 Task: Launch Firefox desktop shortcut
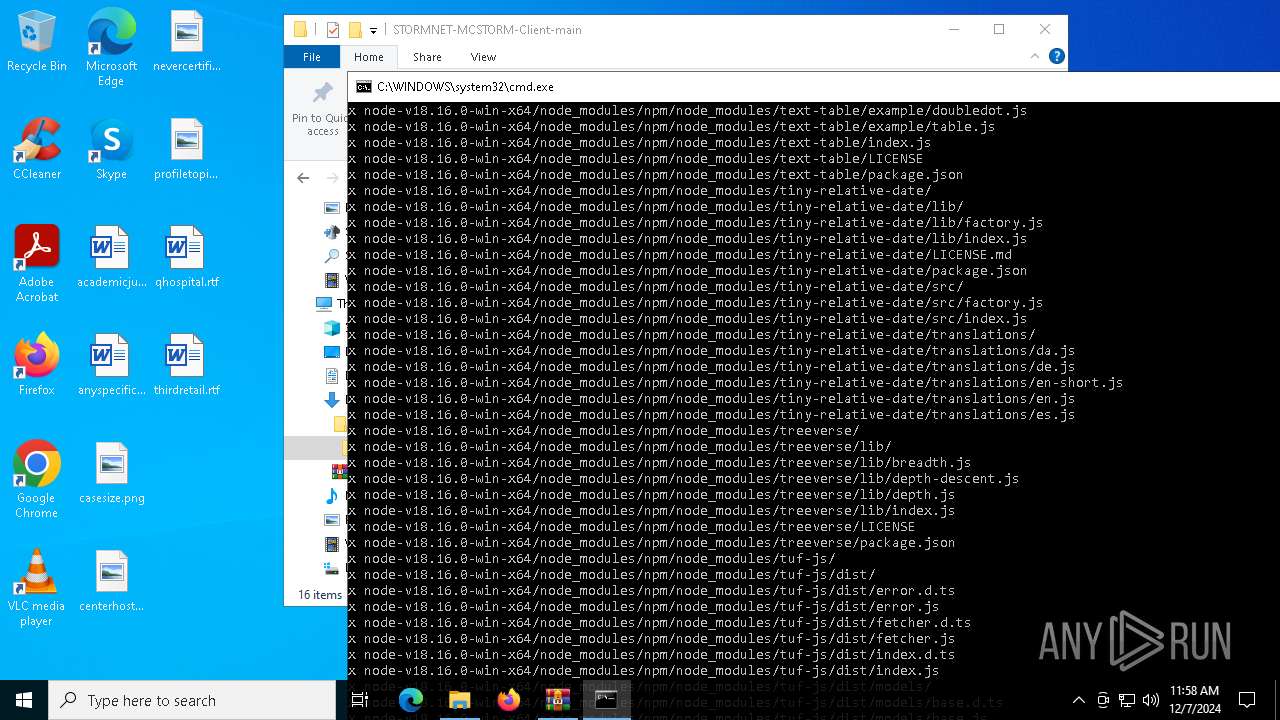click(37, 366)
